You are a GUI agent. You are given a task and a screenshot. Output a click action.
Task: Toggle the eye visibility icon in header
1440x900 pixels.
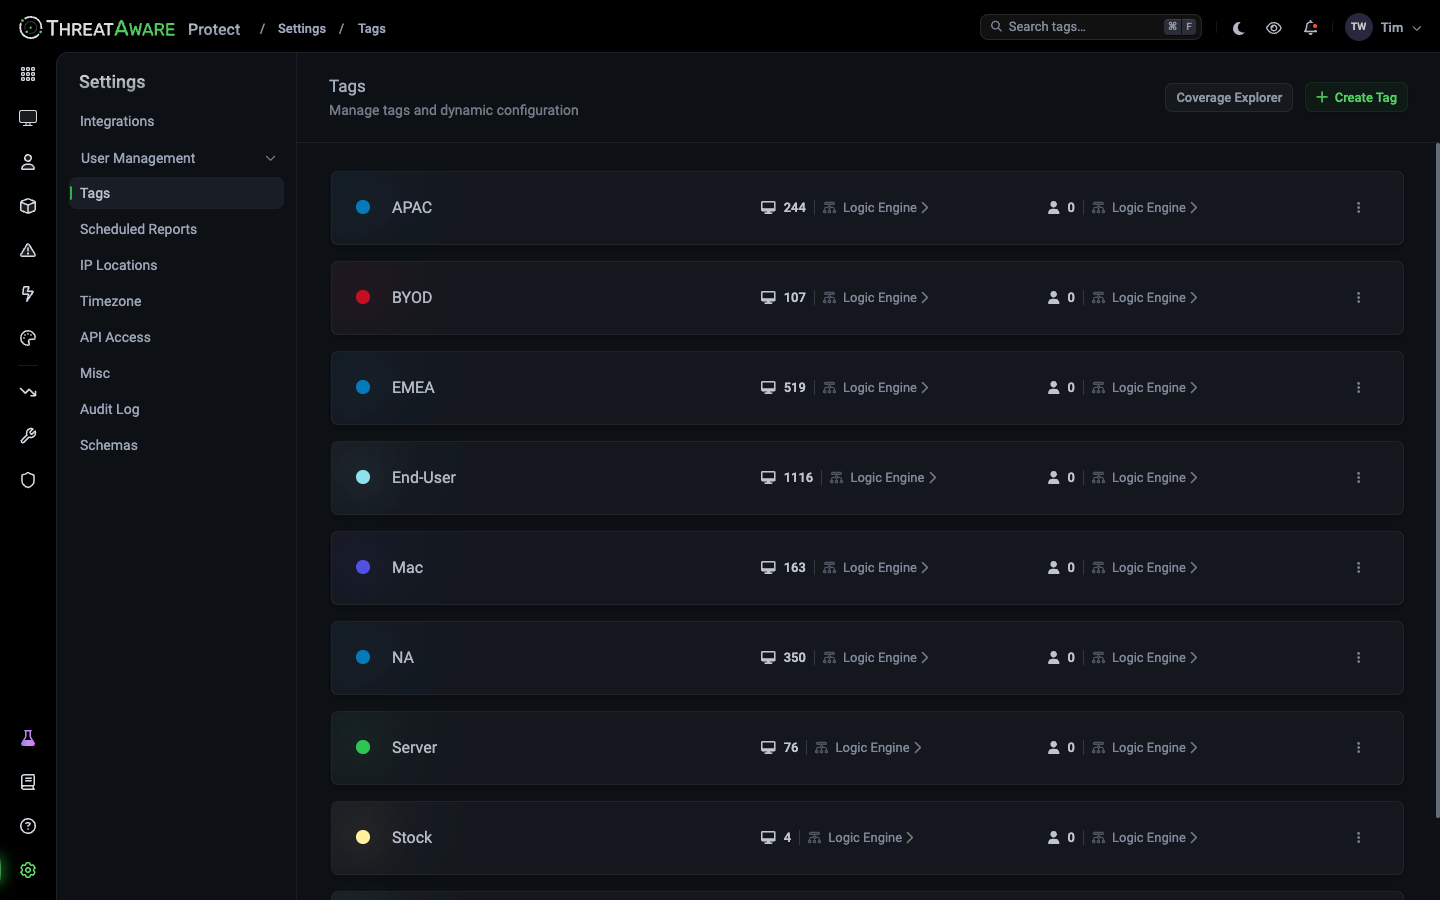click(1274, 28)
